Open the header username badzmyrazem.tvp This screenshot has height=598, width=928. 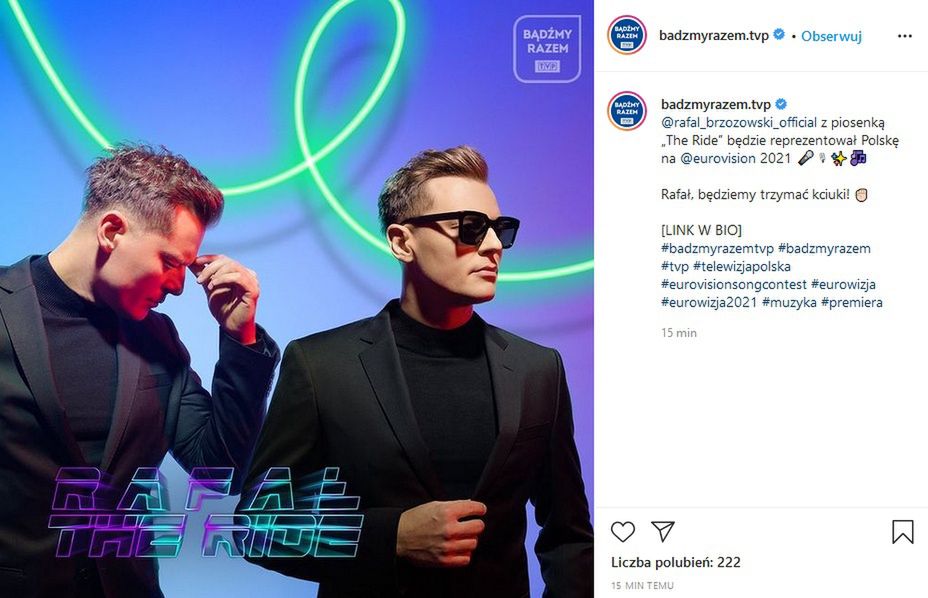[714, 36]
